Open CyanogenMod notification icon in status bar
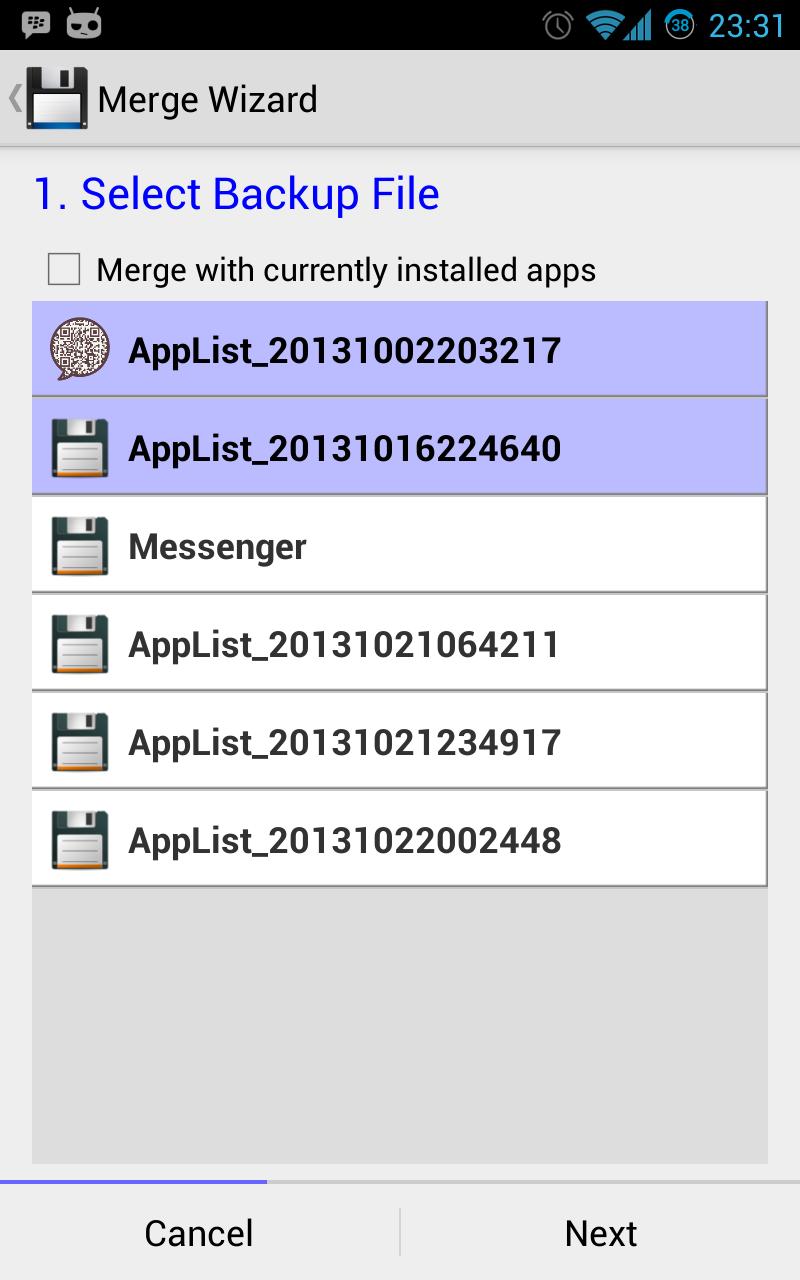The height and width of the screenshot is (1280, 800). click(x=84, y=24)
